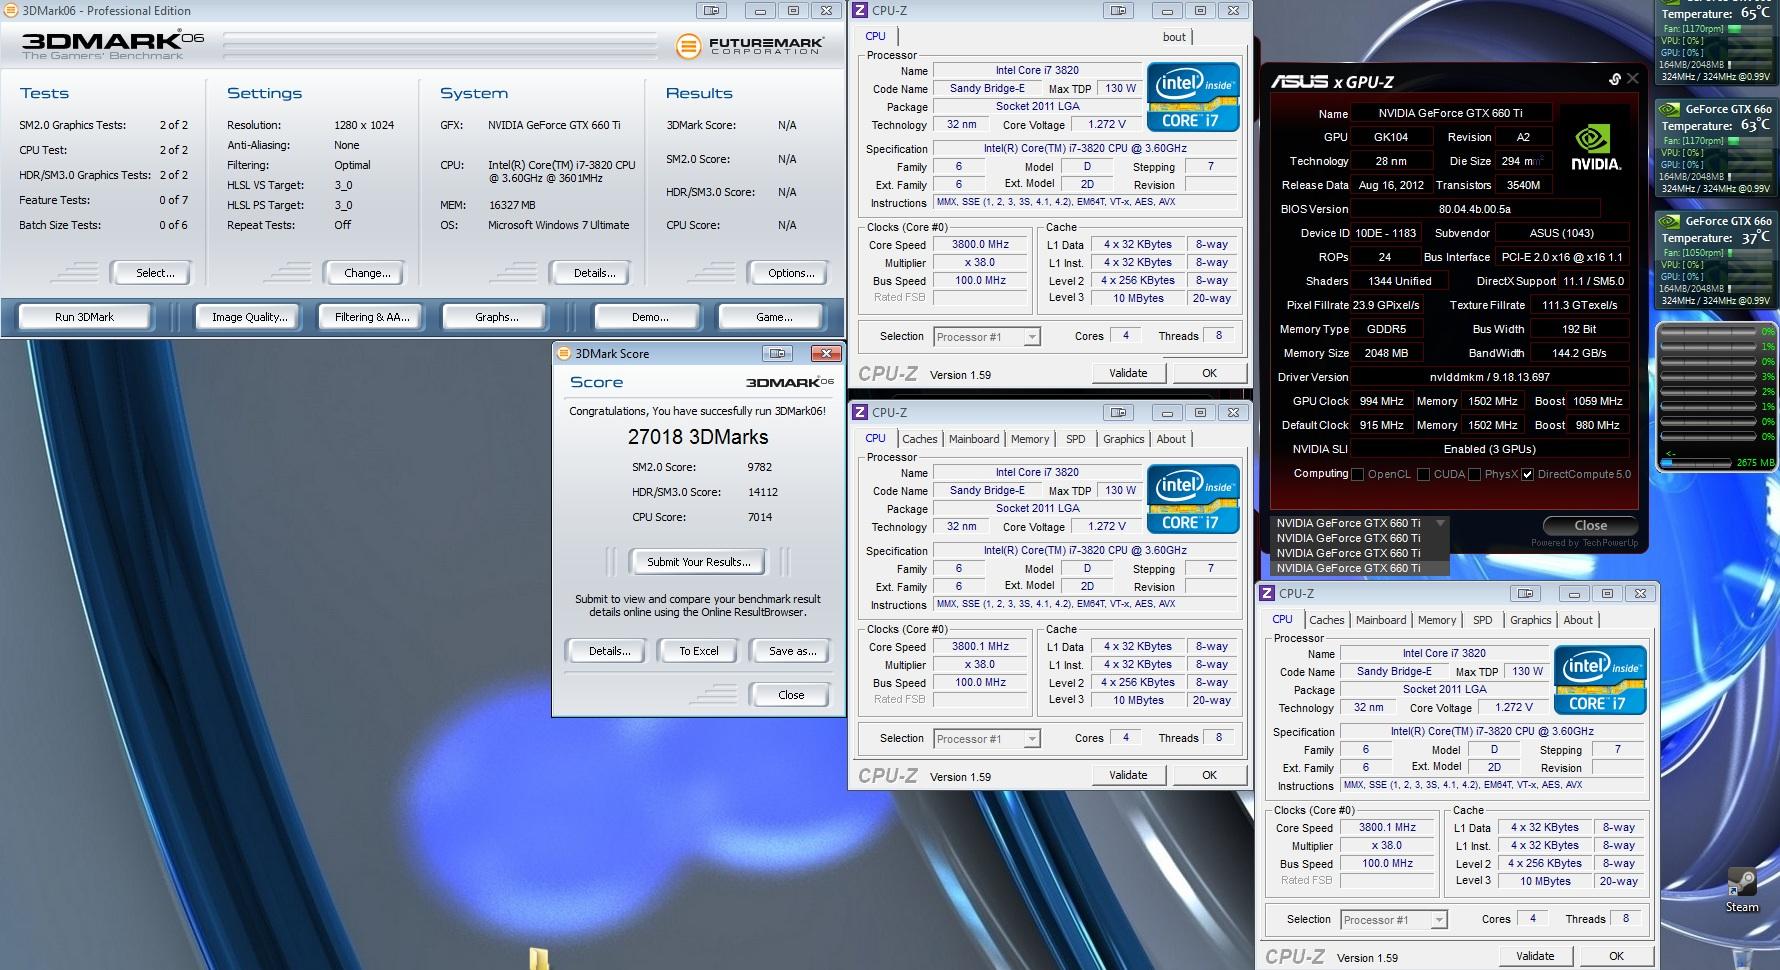Open Graphs dialog in 3DMark06
The height and width of the screenshot is (970, 1780).
[x=497, y=317]
